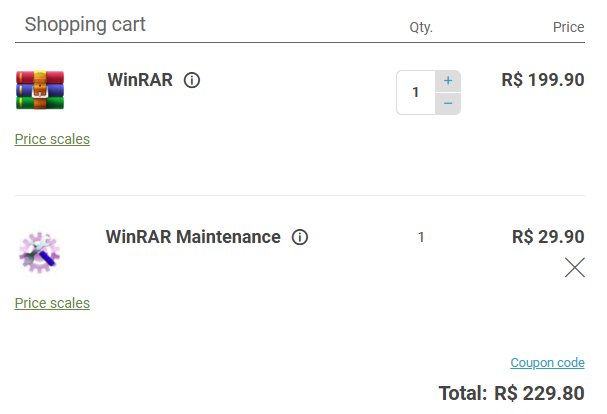Click the WinRAR Maintenance wrench gear icon
The image size is (607, 414).
(x=39, y=253)
